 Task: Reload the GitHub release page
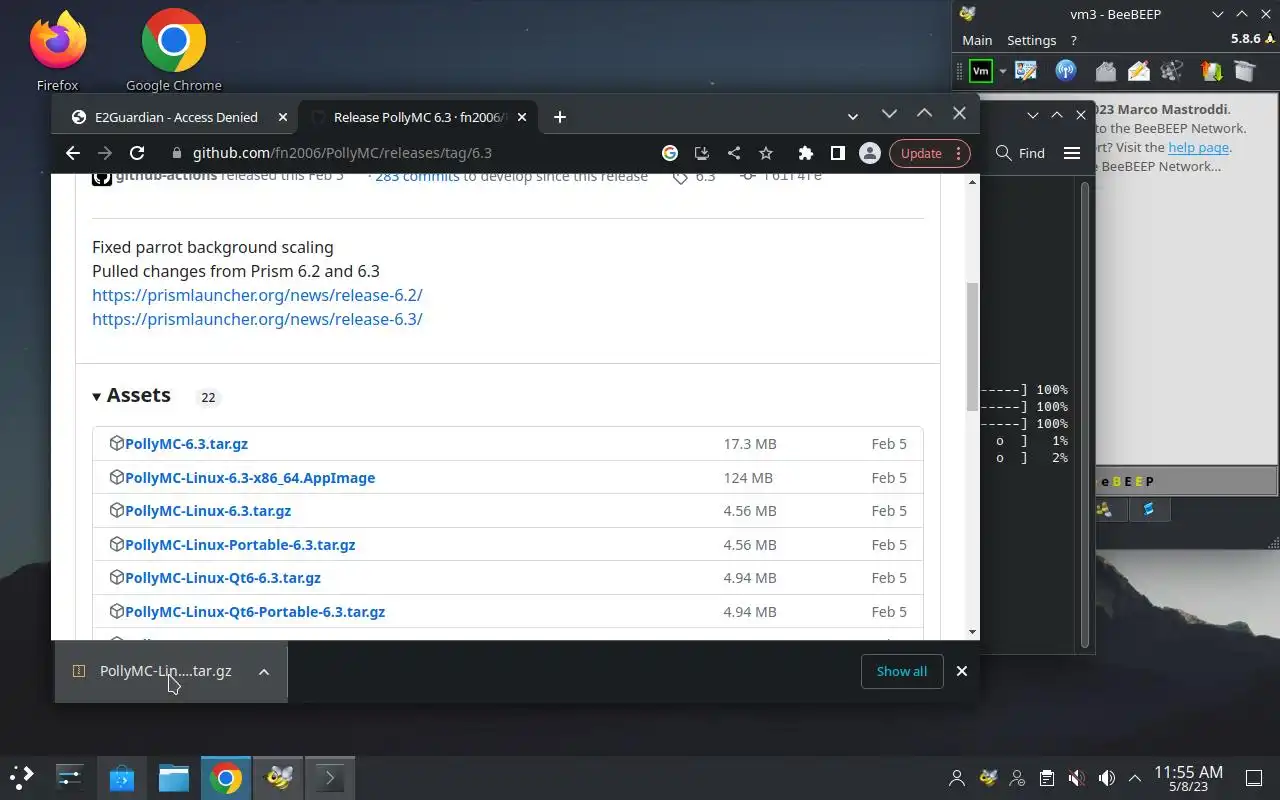pos(137,153)
